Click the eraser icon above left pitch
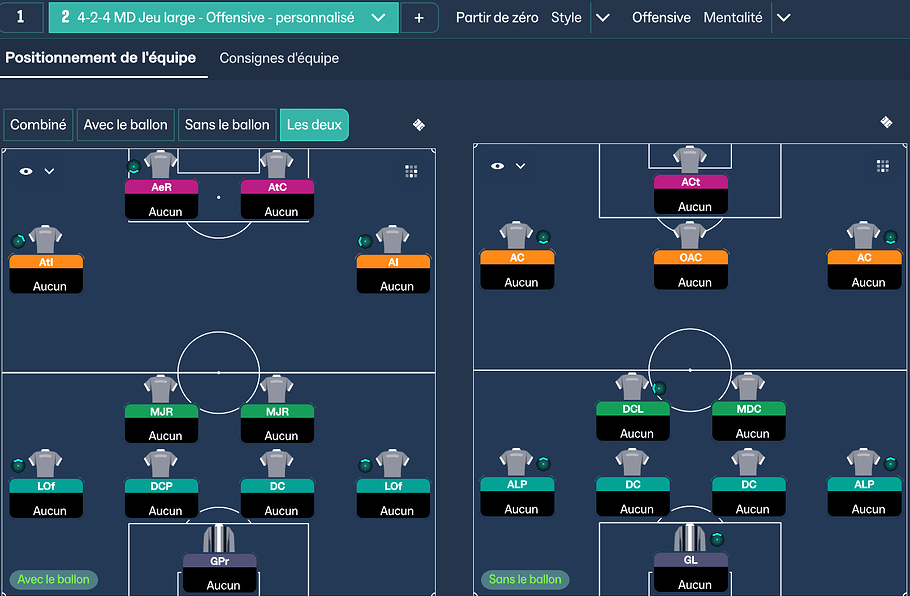The width and height of the screenshot is (910, 596). (419, 125)
